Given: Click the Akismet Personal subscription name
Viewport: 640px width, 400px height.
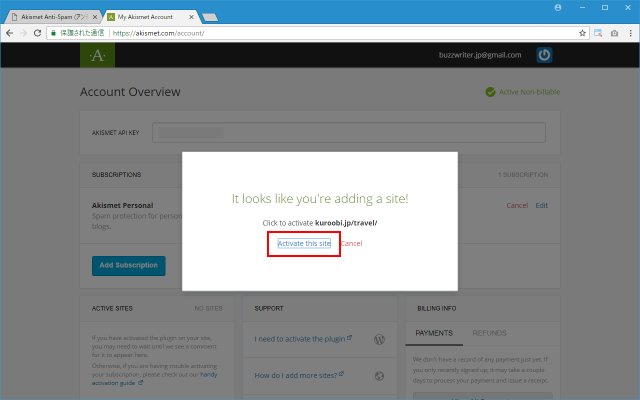Looking at the screenshot, I should (x=122, y=205).
